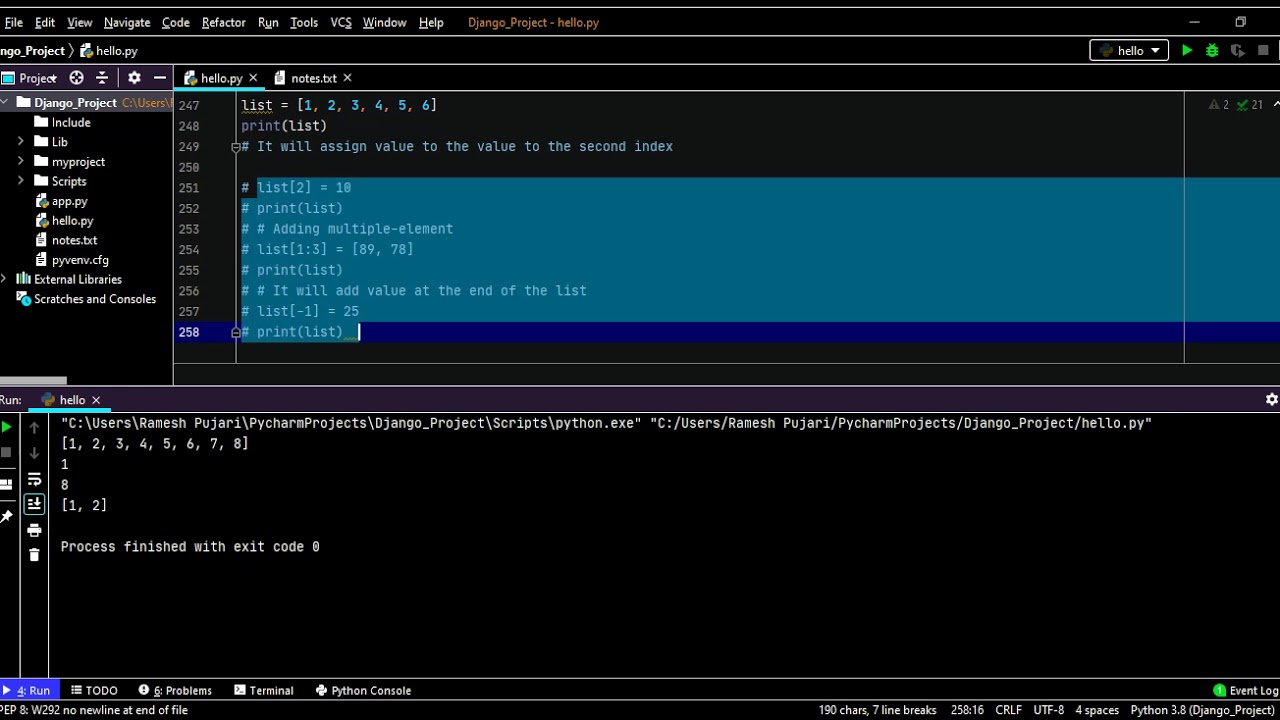Open the File menu
The image size is (1280, 720).
coord(14,22)
